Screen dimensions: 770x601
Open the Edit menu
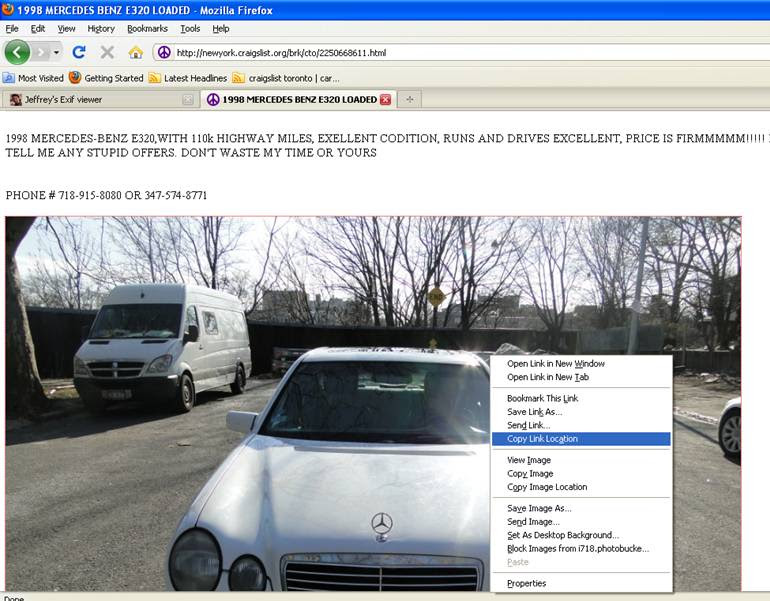pos(38,28)
